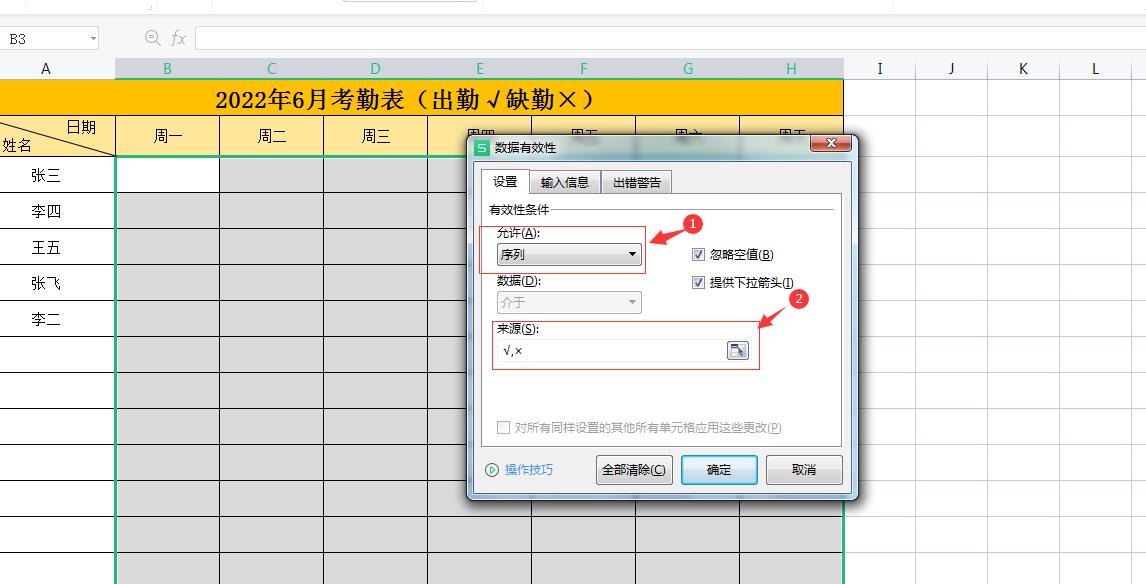Select column B header

point(167,69)
